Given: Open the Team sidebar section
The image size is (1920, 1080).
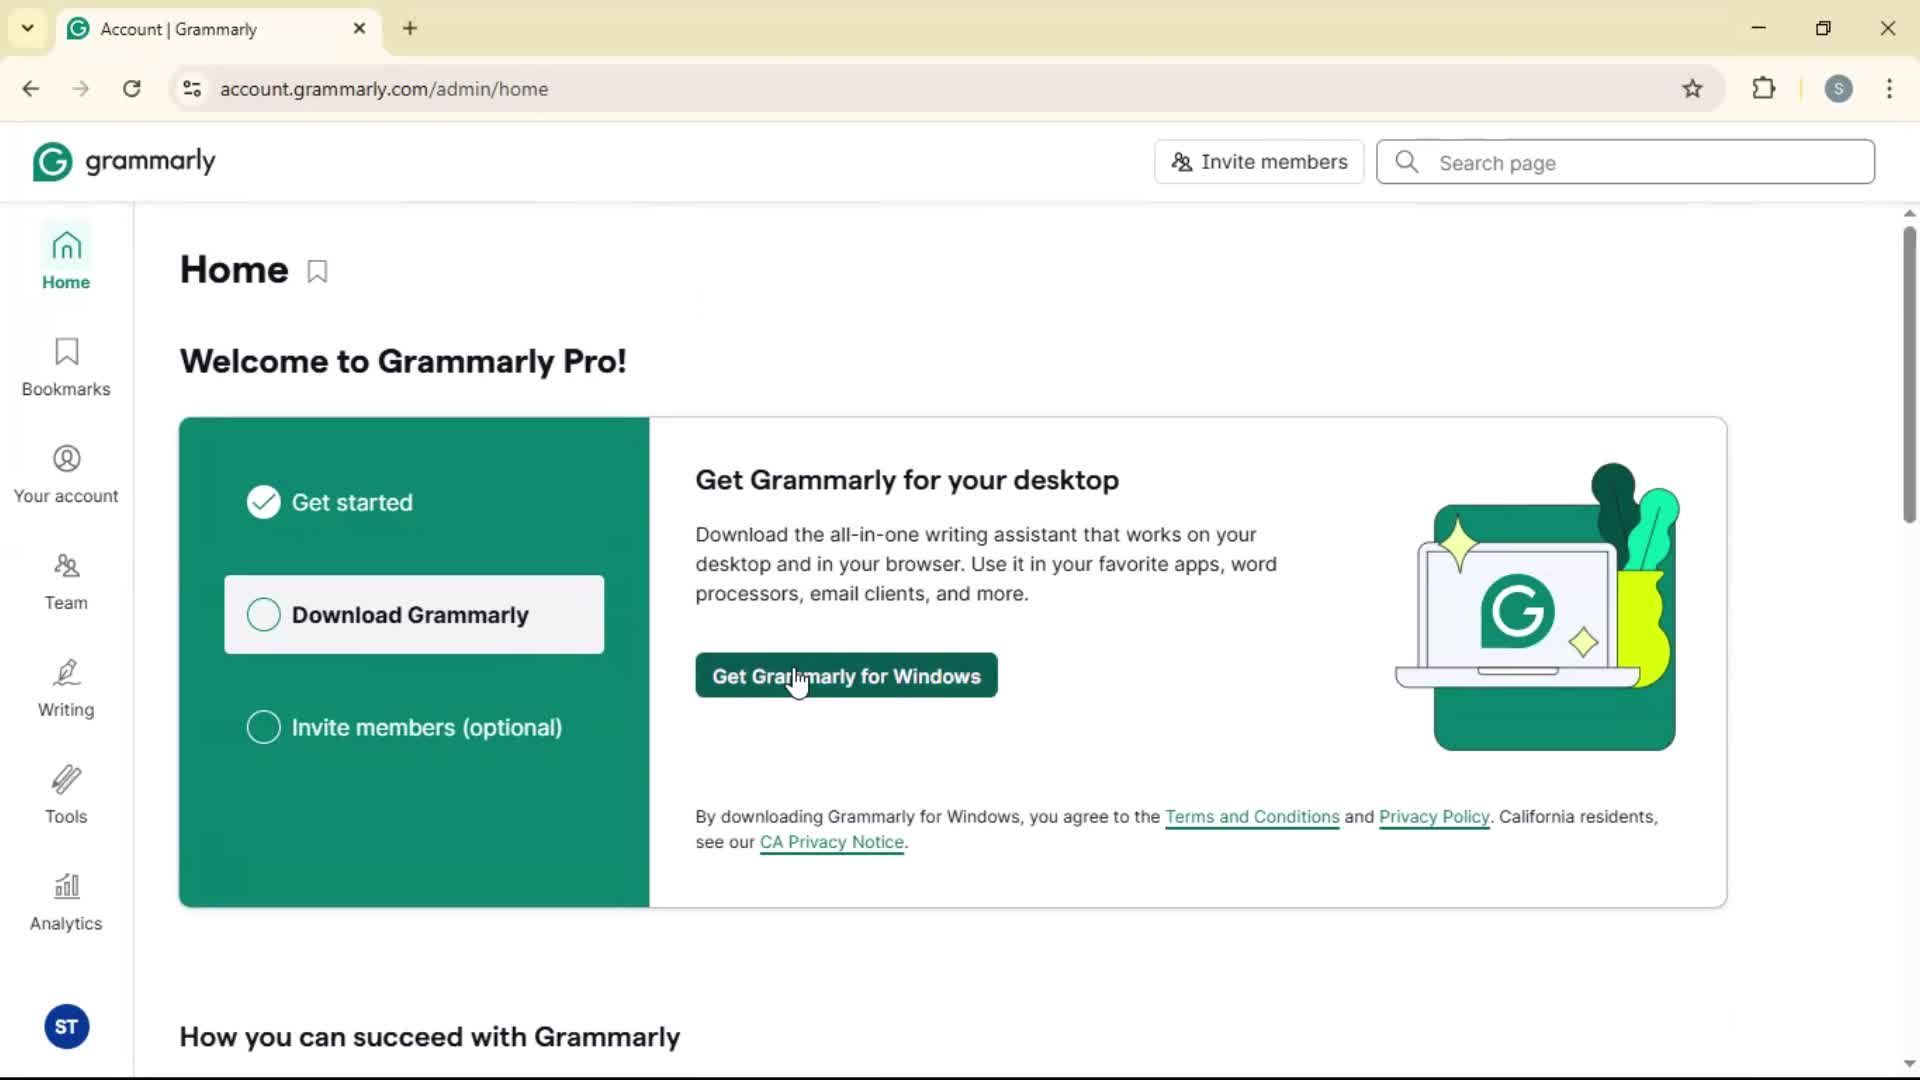Looking at the screenshot, I should [x=66, y=580].
